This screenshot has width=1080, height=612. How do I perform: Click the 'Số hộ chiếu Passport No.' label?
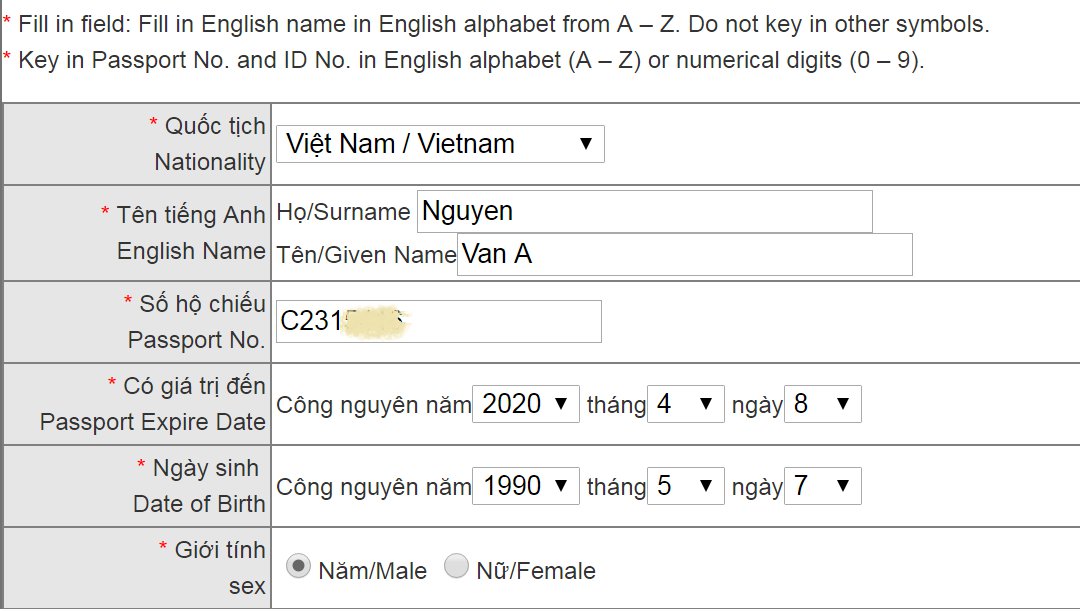195,322
